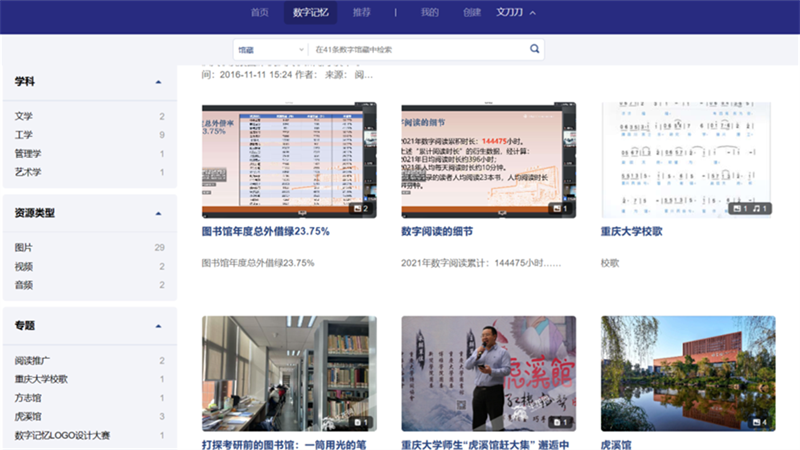Screen dimensions: 800x450
Task: Click media count badge on 重庆大学校歌 thumbnail
Action: tap(749, 208)
